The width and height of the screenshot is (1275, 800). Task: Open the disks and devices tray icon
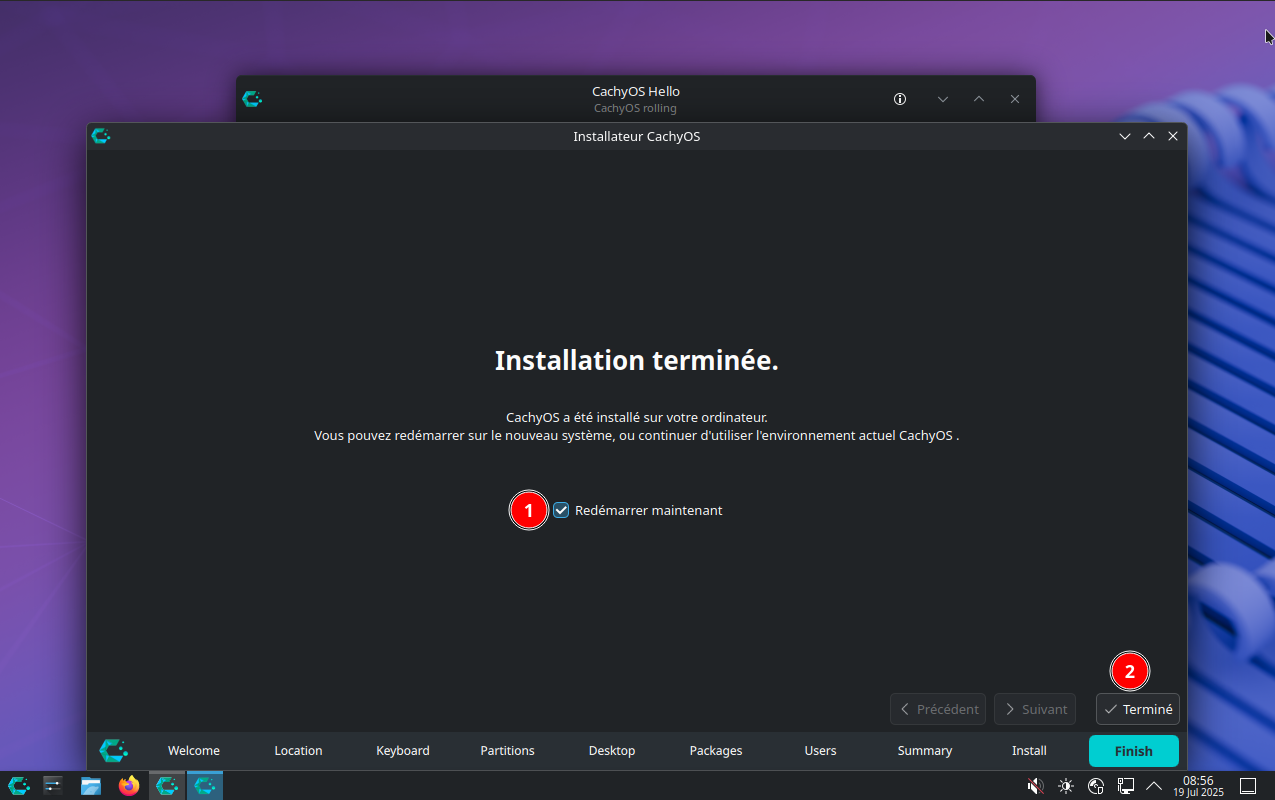point(1096,786)
